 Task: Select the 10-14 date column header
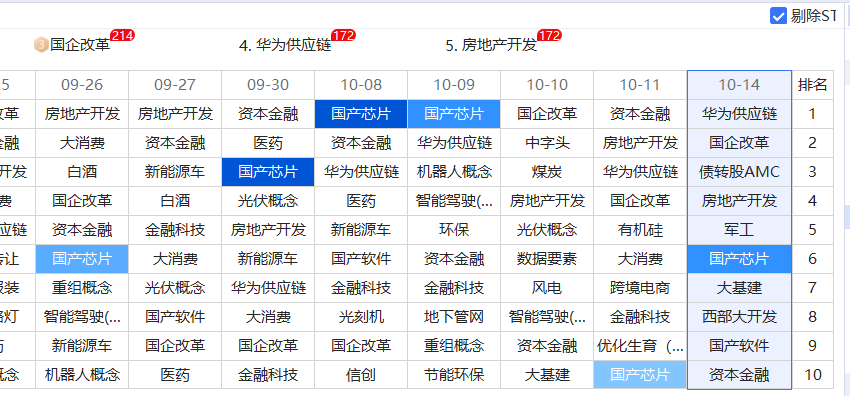point(739,85)
